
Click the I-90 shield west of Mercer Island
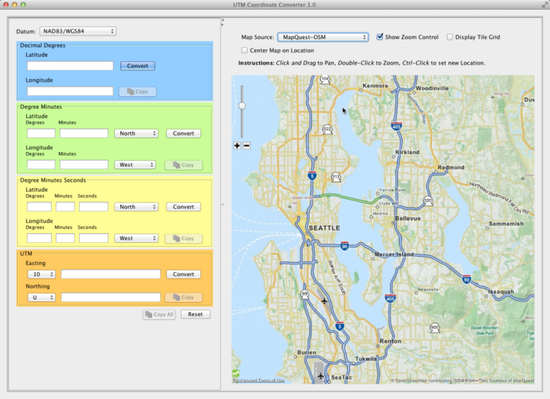tap(345, 246)
